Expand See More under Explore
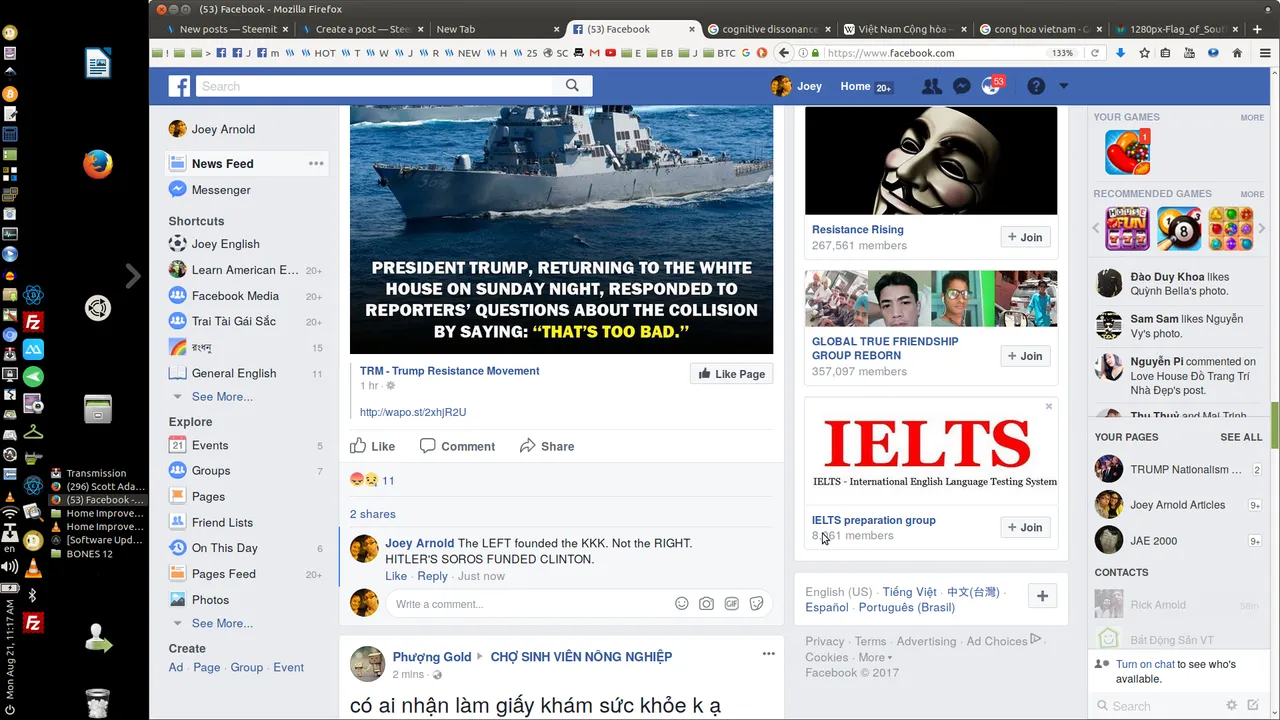 click(222, 623)
